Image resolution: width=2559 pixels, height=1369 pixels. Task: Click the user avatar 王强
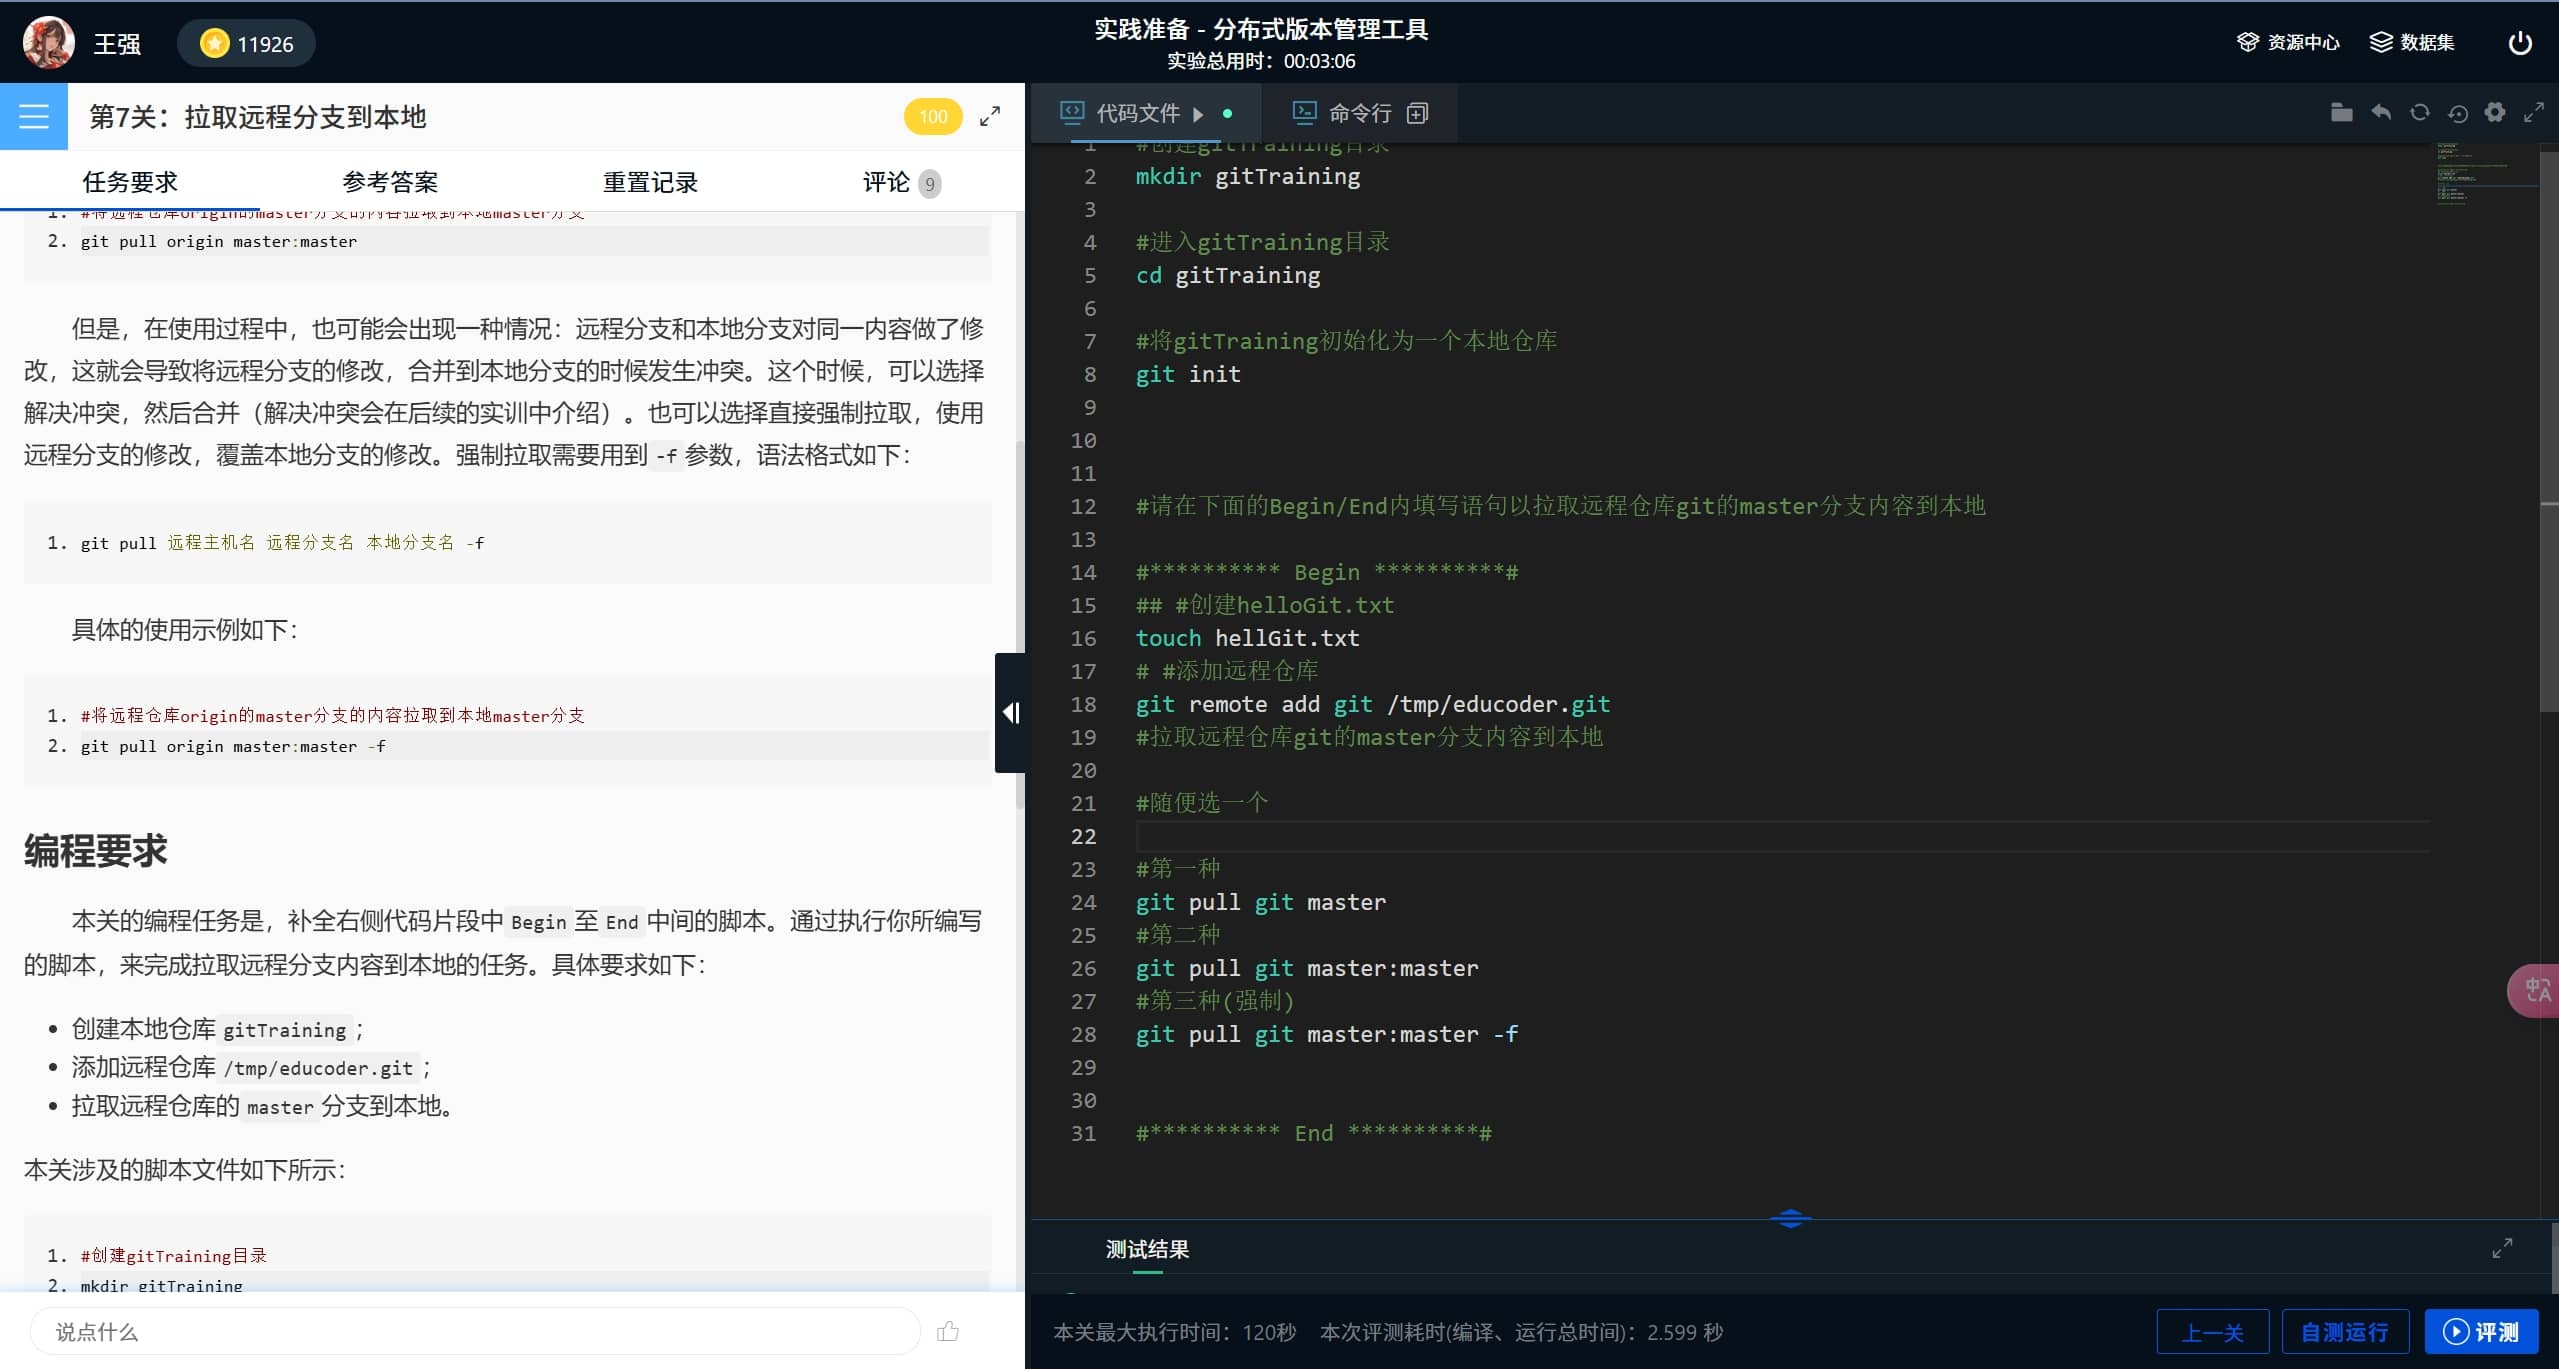(x=48, y=43)
